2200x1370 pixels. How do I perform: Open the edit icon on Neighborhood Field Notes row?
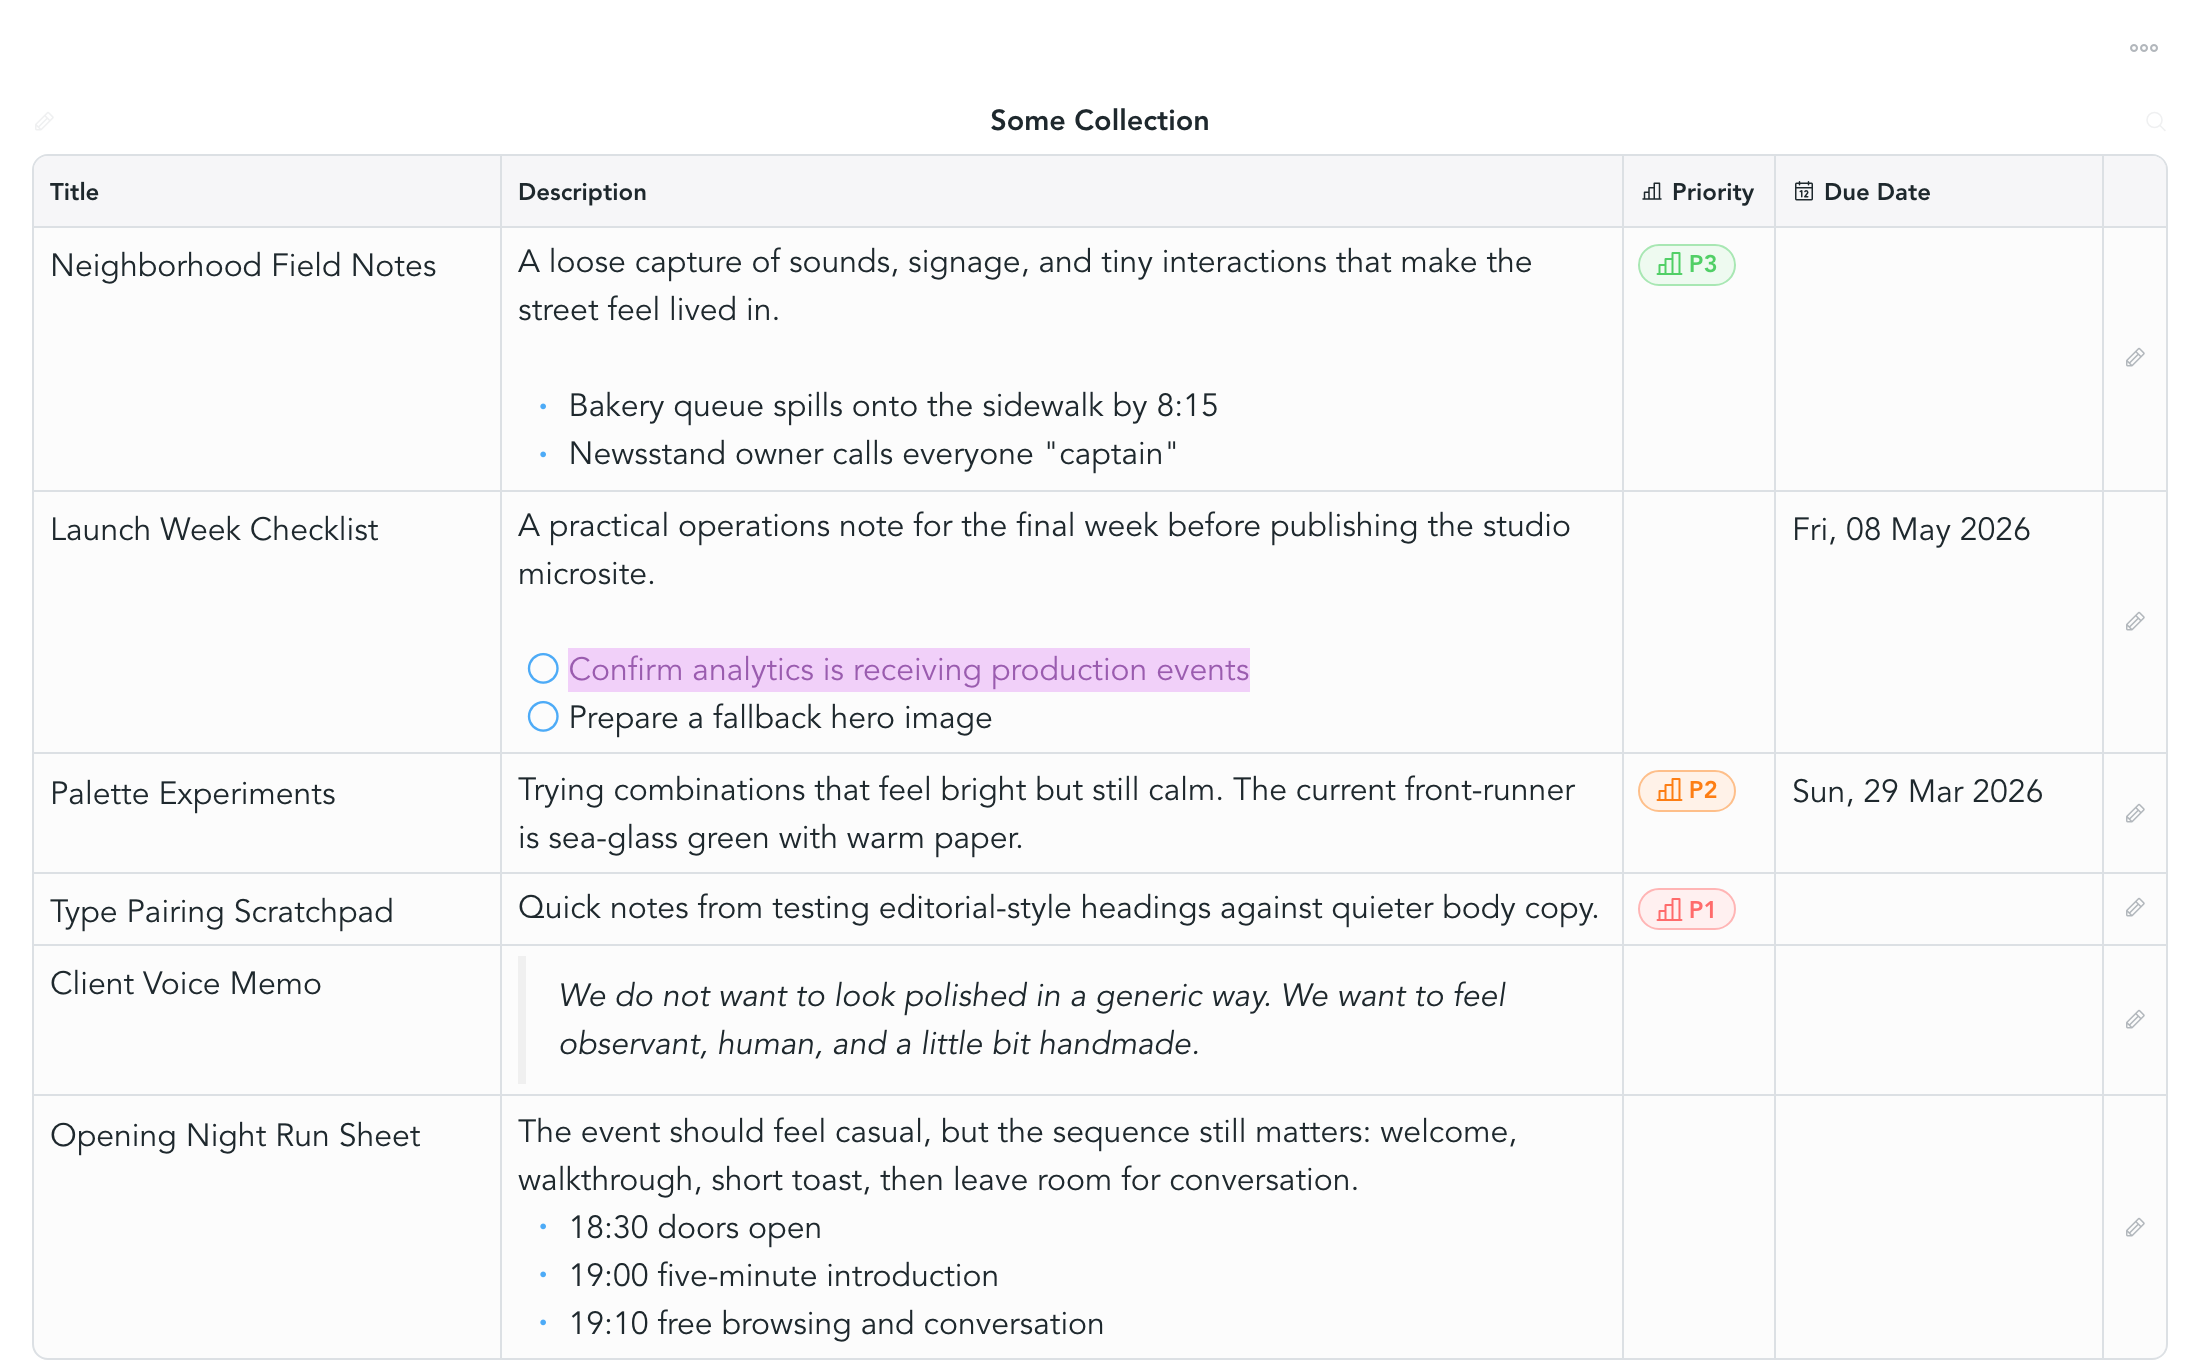tap(2134, 357)
